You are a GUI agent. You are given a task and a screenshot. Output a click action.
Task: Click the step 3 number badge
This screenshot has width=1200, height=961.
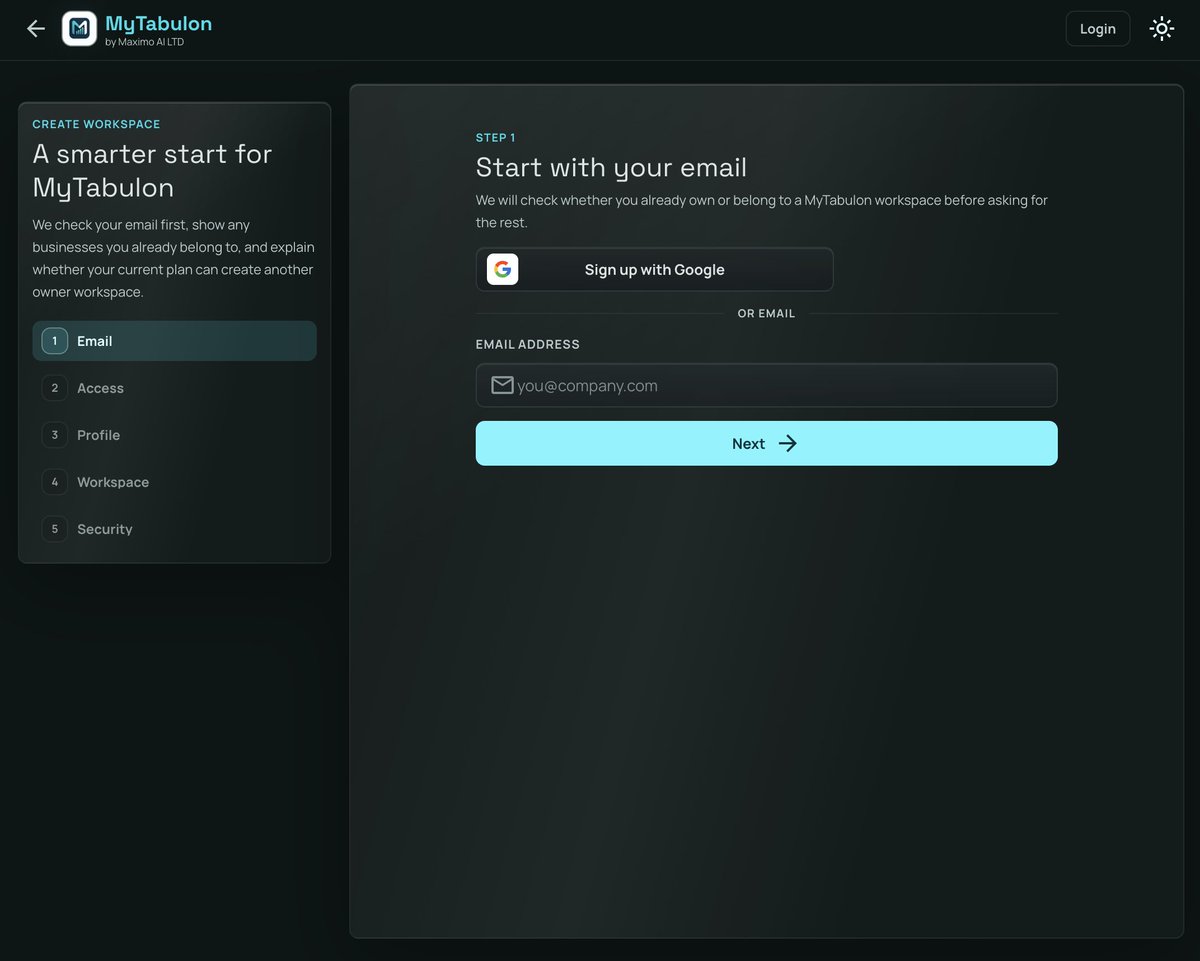point(54,435)
